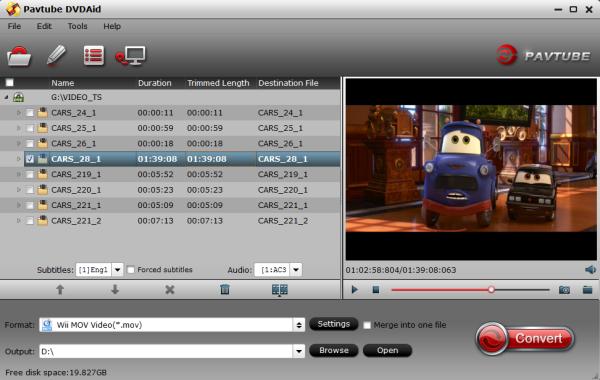
Task: Expand the CARS_25_1 row
Action: tap(18, 128)
